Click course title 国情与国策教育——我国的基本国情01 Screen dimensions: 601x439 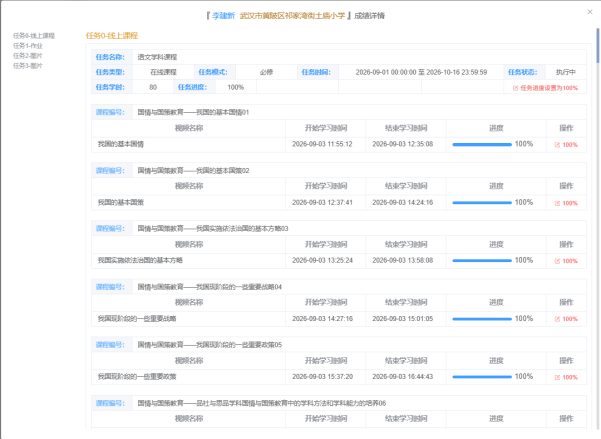[193, 112]
